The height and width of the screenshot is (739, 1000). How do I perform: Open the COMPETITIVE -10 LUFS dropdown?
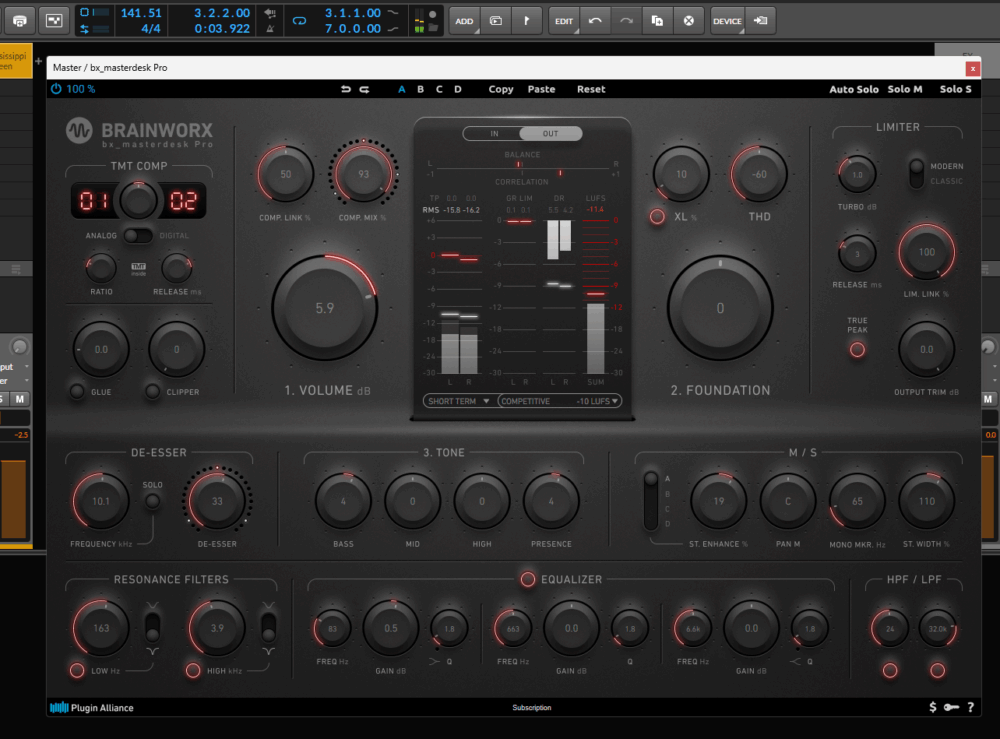[x=559, y=401]
